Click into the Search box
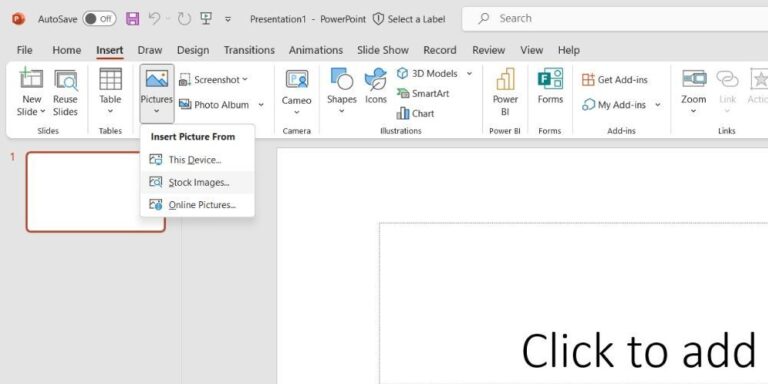The width and height of the screenshot is (768, 384). tap(615, 19)
